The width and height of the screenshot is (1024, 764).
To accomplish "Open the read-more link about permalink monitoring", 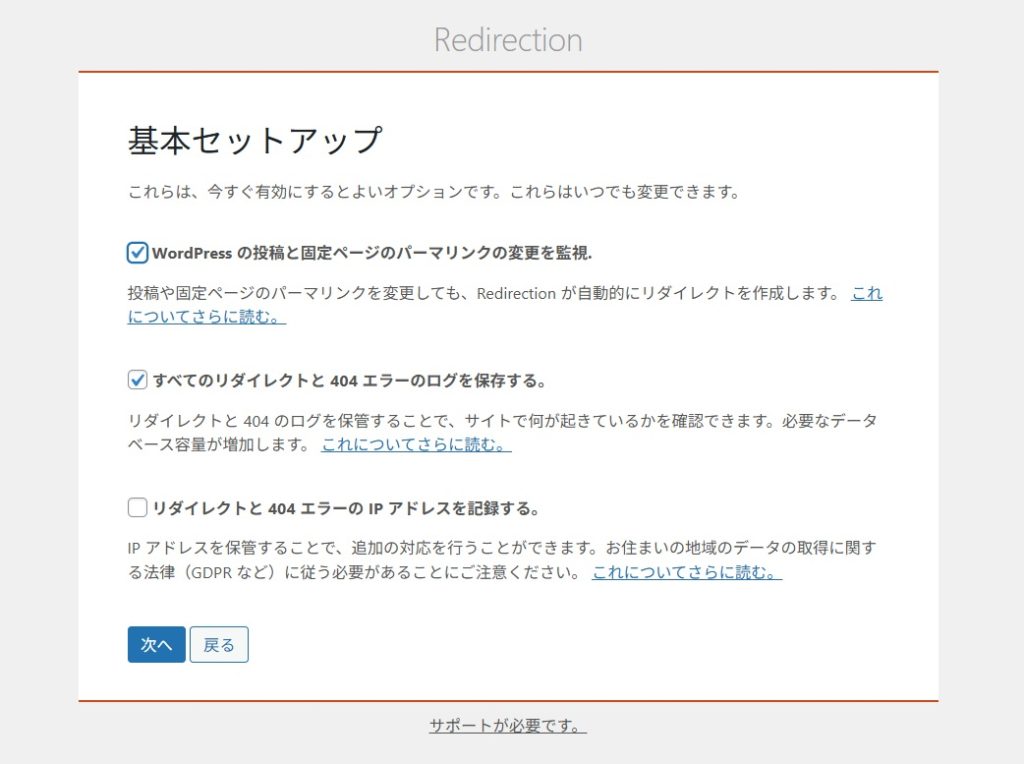I will click(207, 317).
